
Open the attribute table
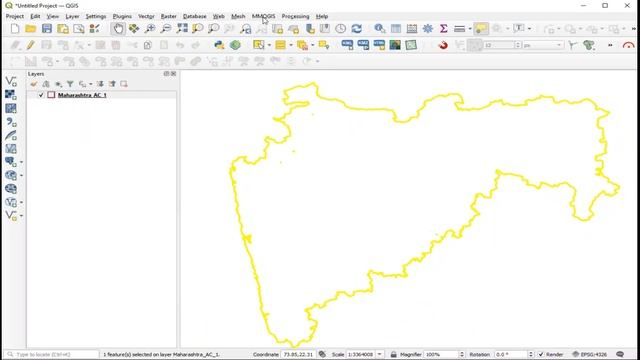tap(396, 29)
